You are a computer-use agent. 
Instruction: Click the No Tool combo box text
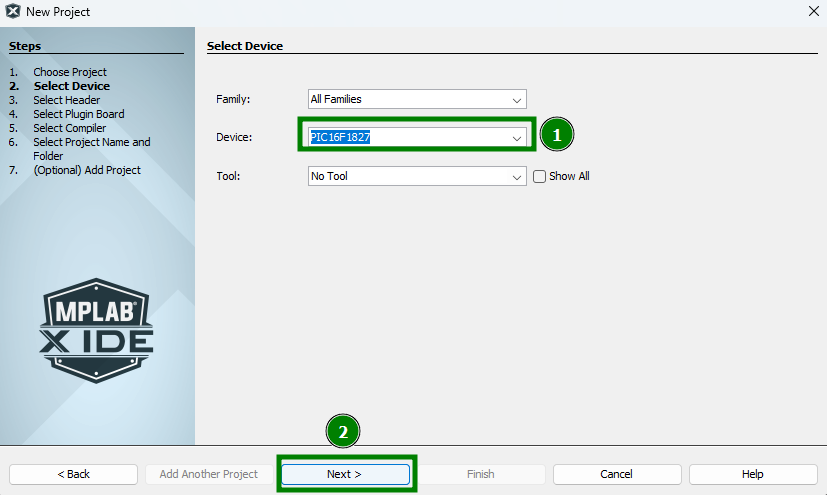pyautogui.click(x=329, y=176)
